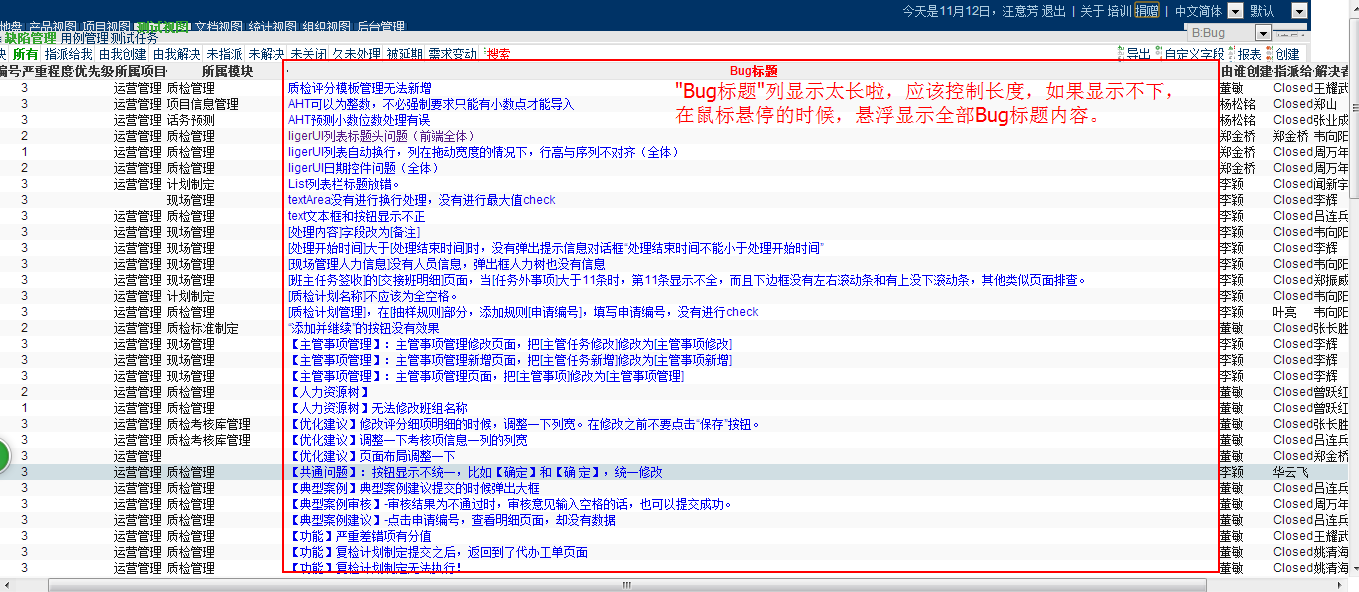The width and height of the screenshot is (1359, 592).
Task: Open bug 【优化建议】页面布局调整一下
Action: 371,456
